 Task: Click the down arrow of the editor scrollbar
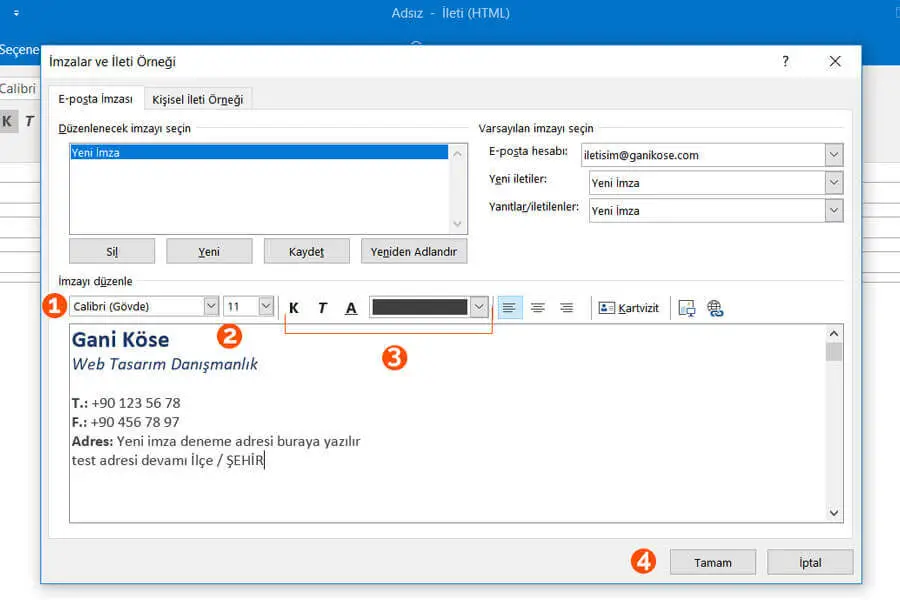tap(834, 513)
